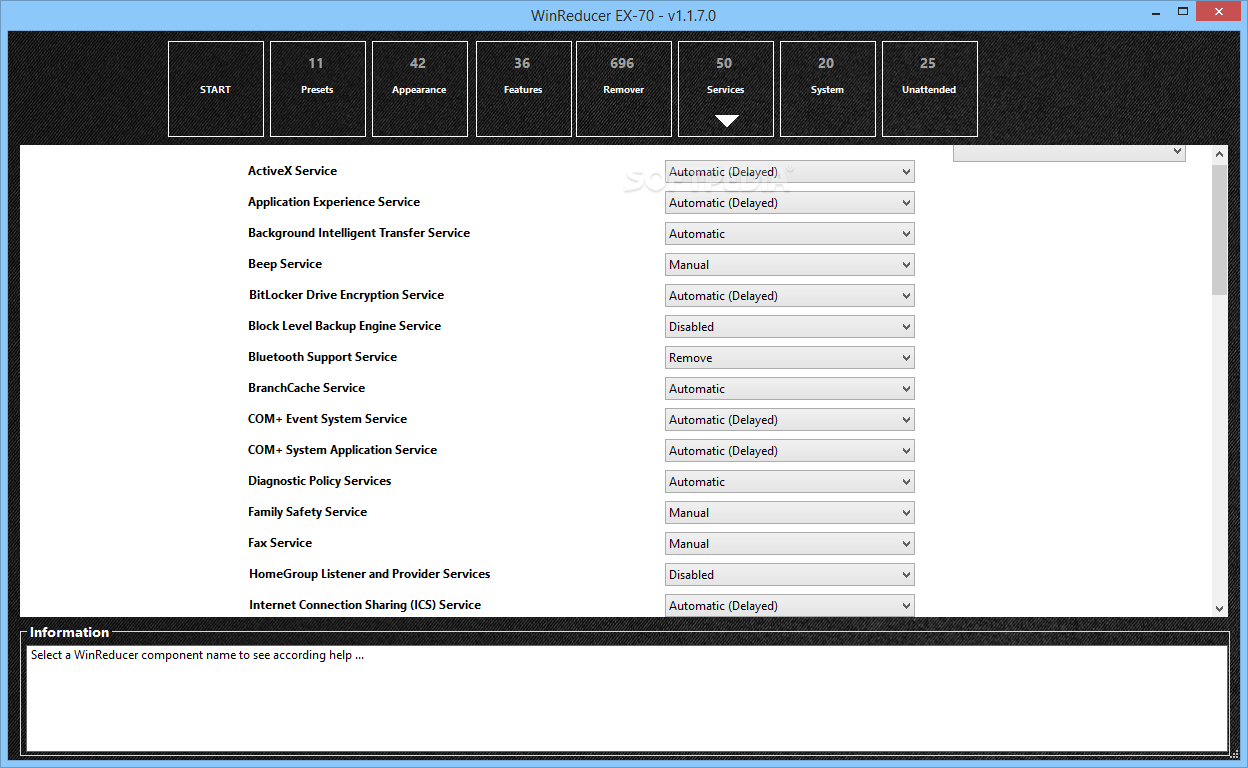Open the System tile
This screenshot has height=768, width=1248.
pos(828,89)
